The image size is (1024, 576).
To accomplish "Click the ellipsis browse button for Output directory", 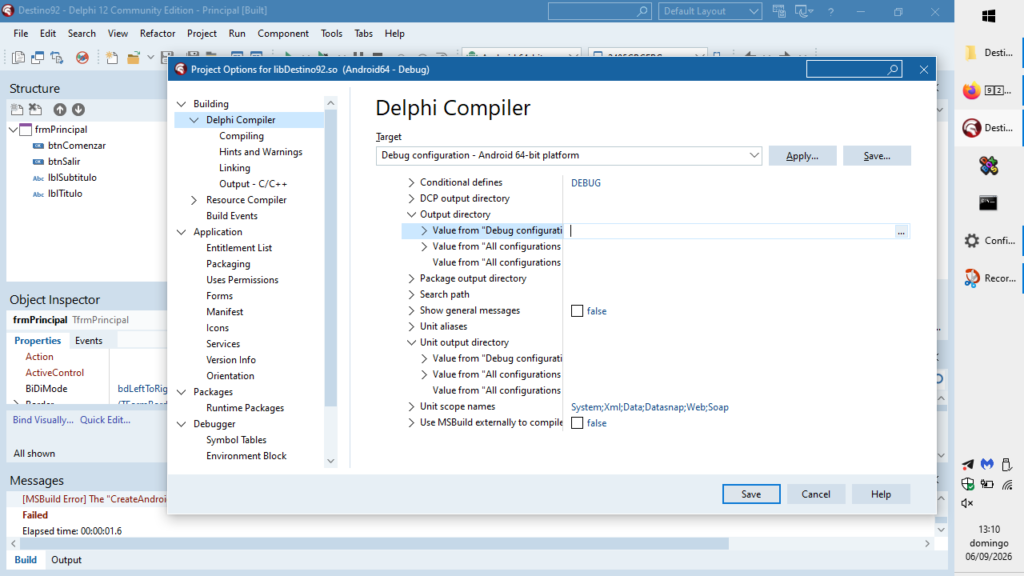I will [x=901, y=231].
